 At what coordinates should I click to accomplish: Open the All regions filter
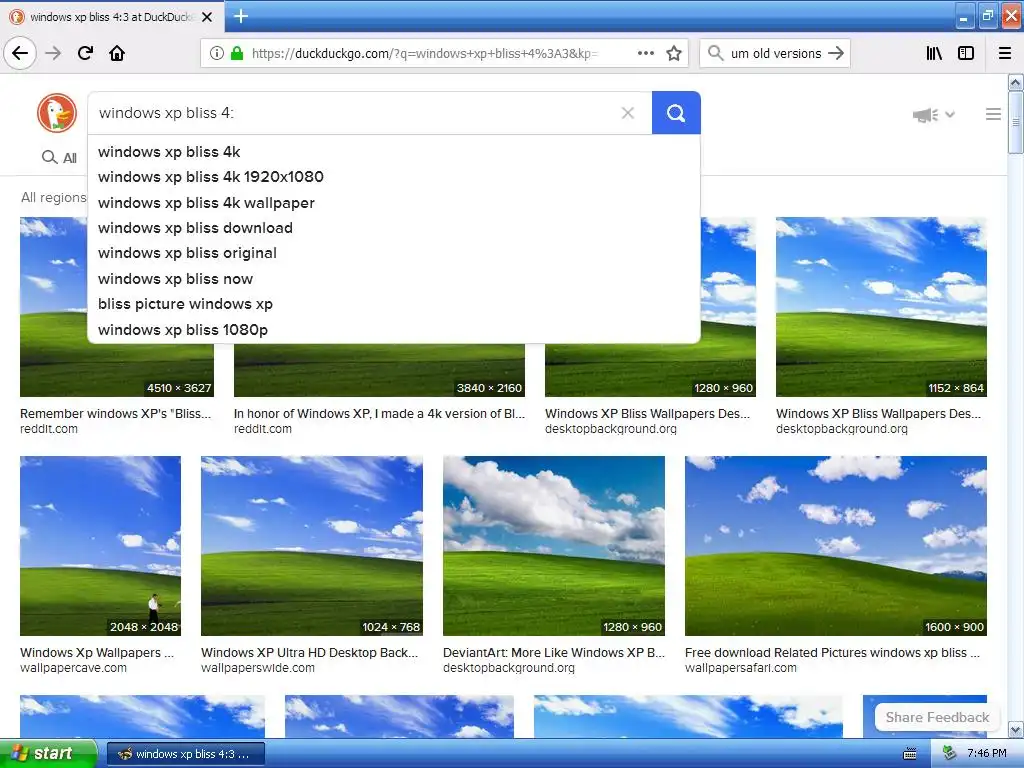click(x=54, y=197)
